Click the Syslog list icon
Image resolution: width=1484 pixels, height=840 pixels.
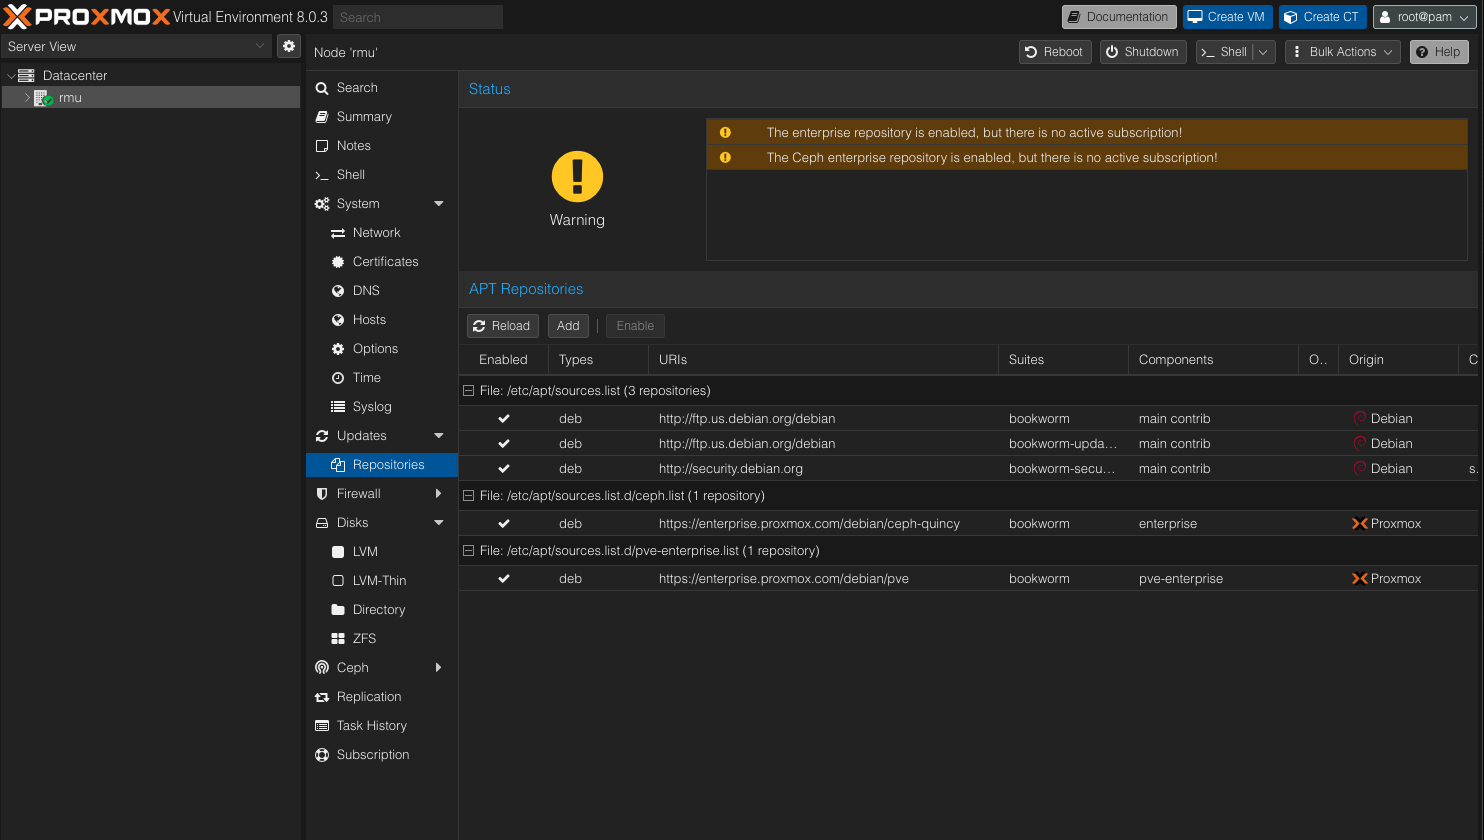(x=338, y=407)
